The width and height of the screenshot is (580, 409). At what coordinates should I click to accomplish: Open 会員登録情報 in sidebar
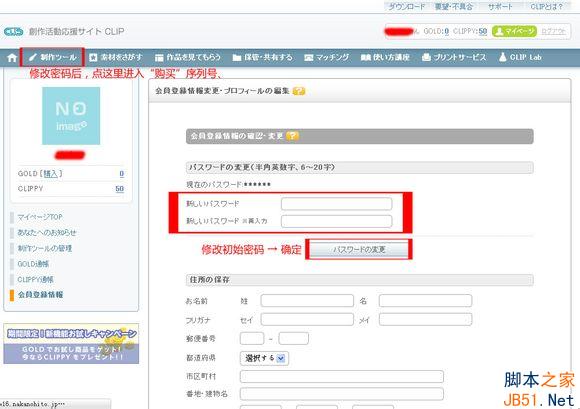[x=40, y=295]
